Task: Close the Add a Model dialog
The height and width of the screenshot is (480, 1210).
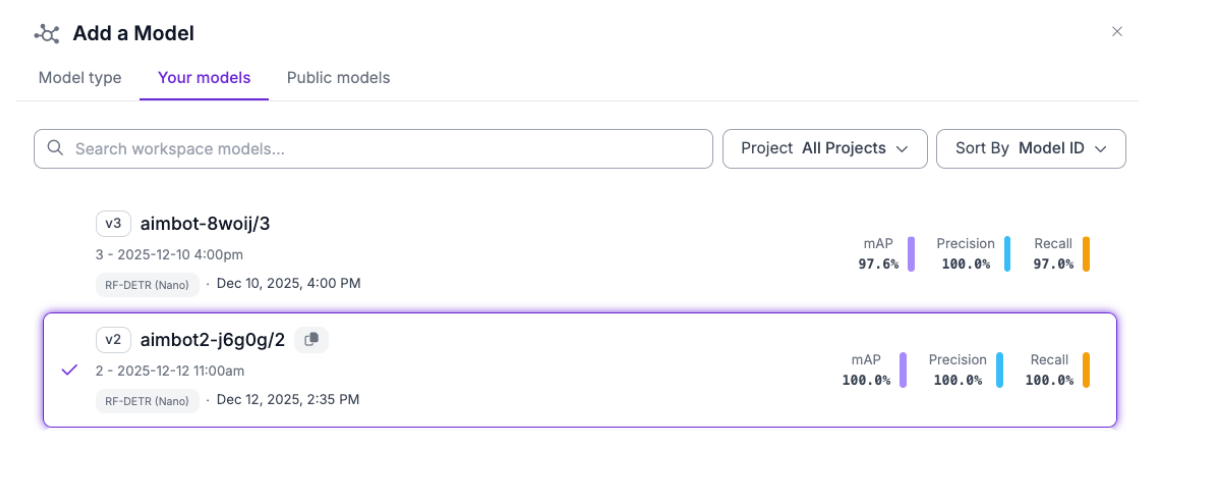Action: (1117, 32)
